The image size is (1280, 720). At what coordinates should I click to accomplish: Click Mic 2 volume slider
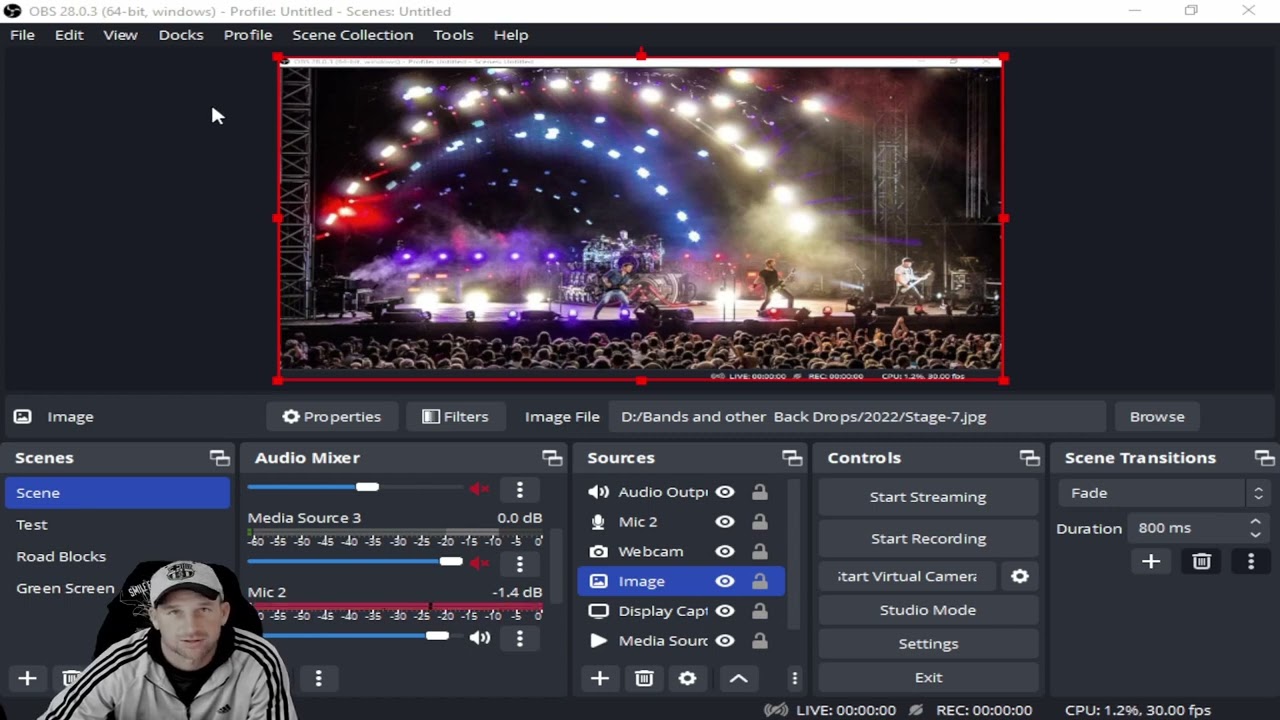tap(355, 636)
